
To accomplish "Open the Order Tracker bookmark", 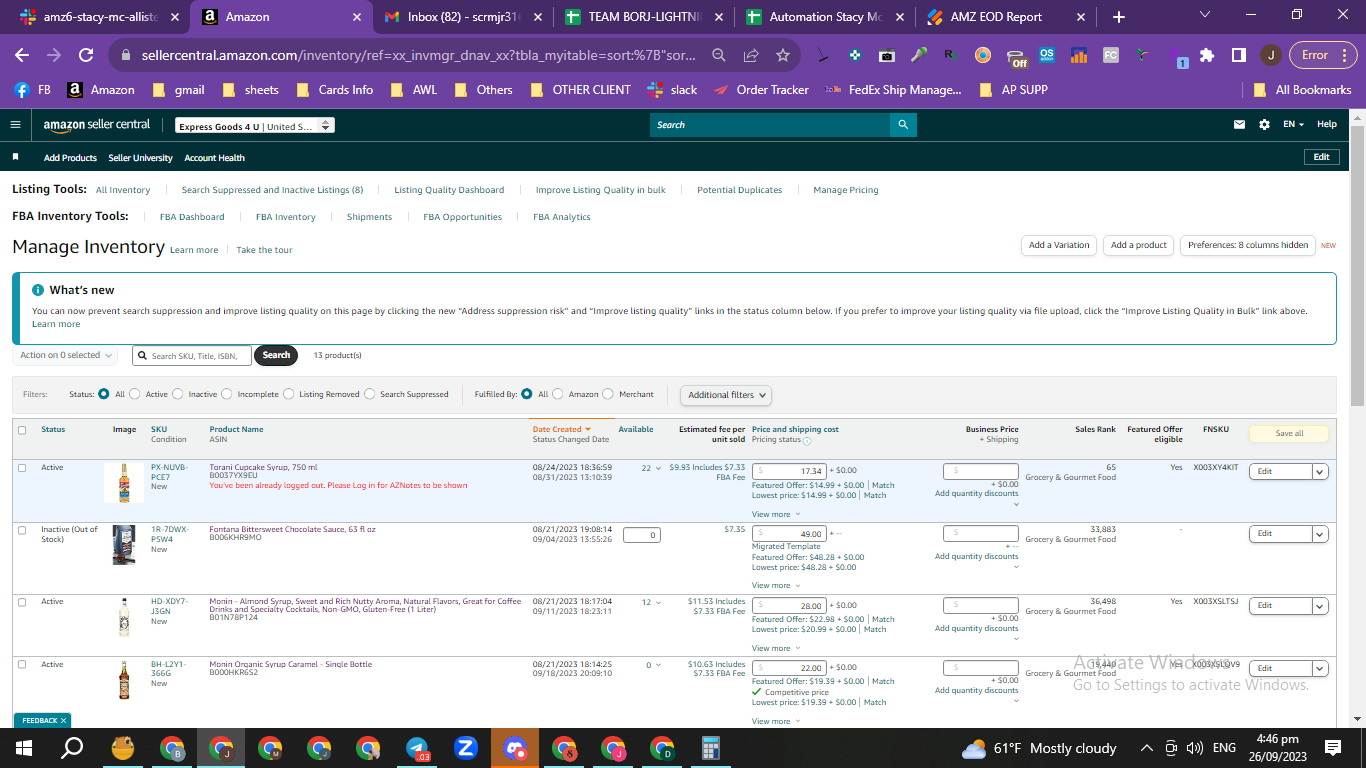I will pos(761,90).
